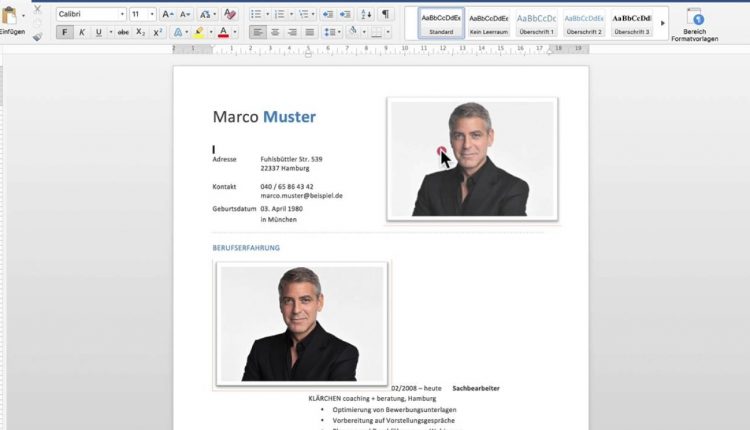Click the email marco.muster@beispiel.de
Viewport: 750px width, 430px height.
(301, 196)
